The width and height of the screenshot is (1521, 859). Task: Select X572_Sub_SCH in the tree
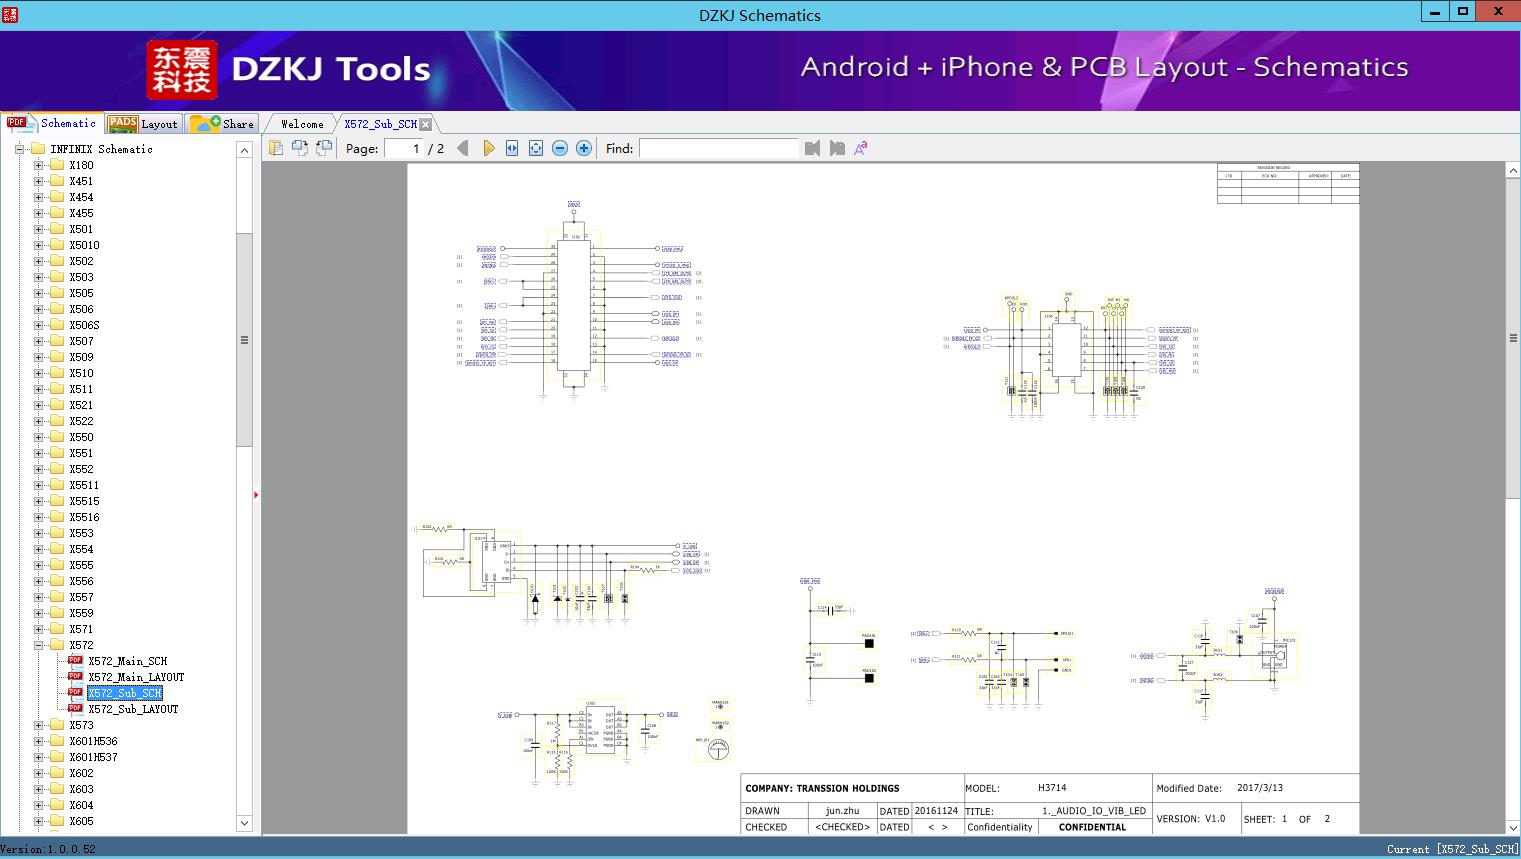tap(124, 693)
